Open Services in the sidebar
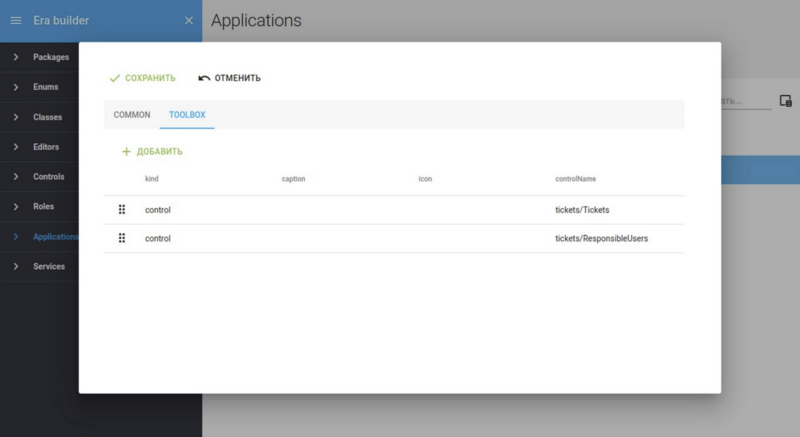 click(x=48, y=266)
